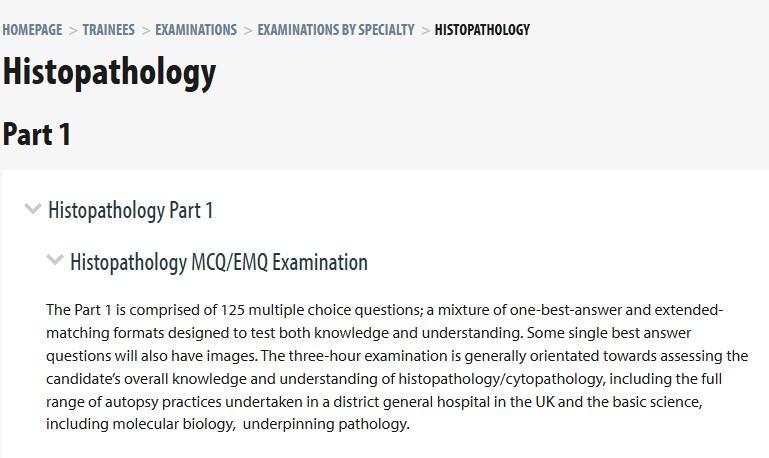Image resolution: width=769 pixels, height=458 pixels.
Task: Open Examinations by Specialty breadcrumb
Action: (x=335, y=30)
